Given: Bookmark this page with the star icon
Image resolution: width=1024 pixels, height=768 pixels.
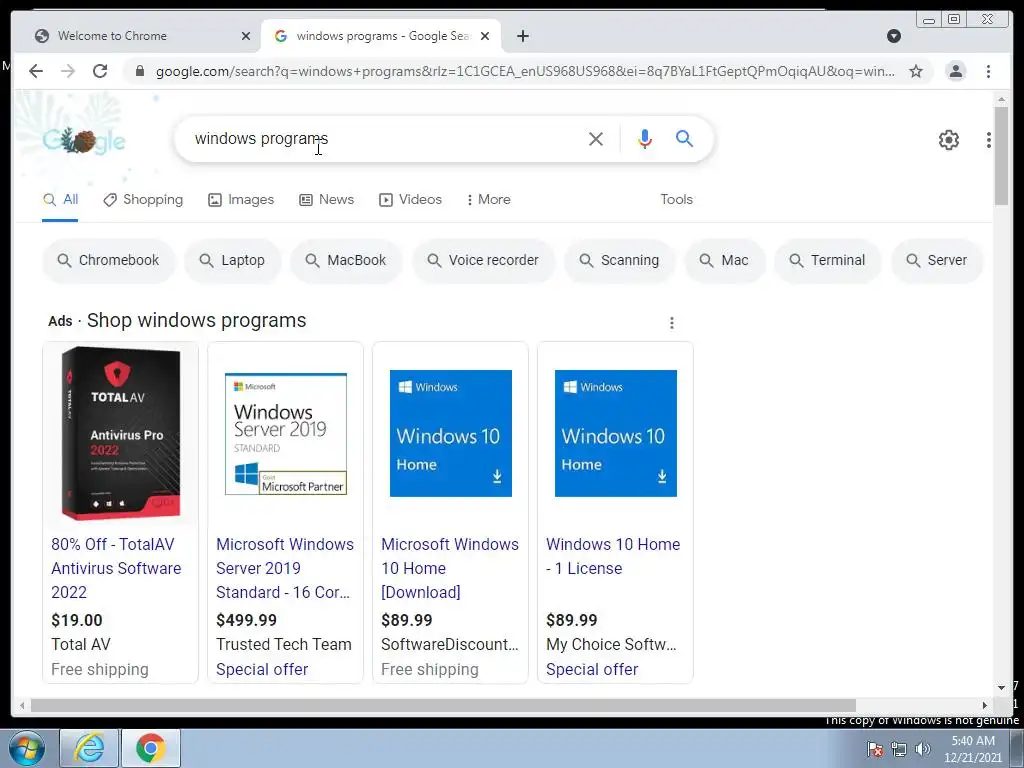Looking at the screenshot, I should click(x=916, y=71).
